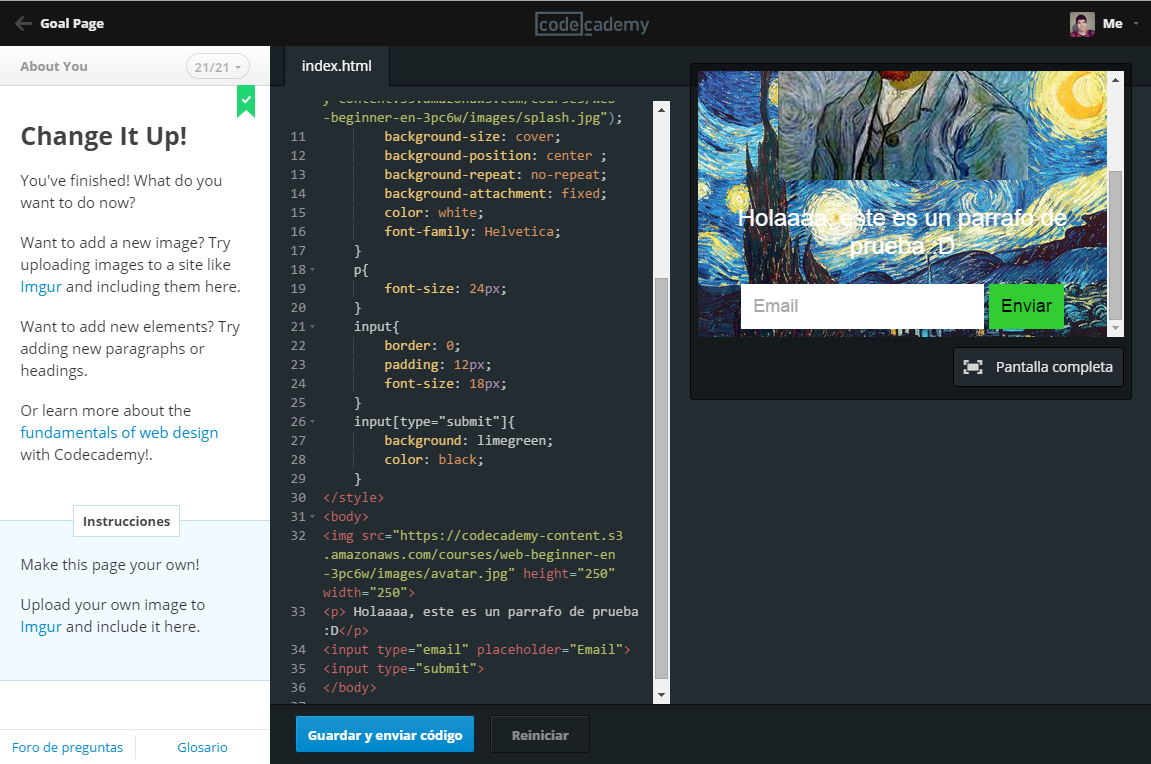The width and height of the screenshot is (1151, 764).
Task: Open the 21/21 lesson progress dropdown
Action: tap(217, 67)
